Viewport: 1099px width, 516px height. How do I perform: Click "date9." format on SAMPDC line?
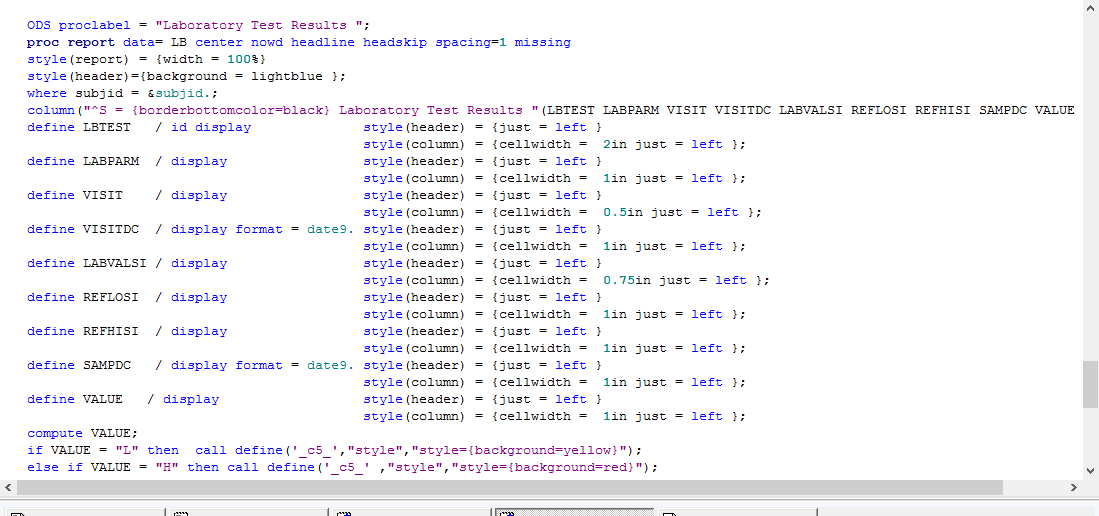pos(331,365)
